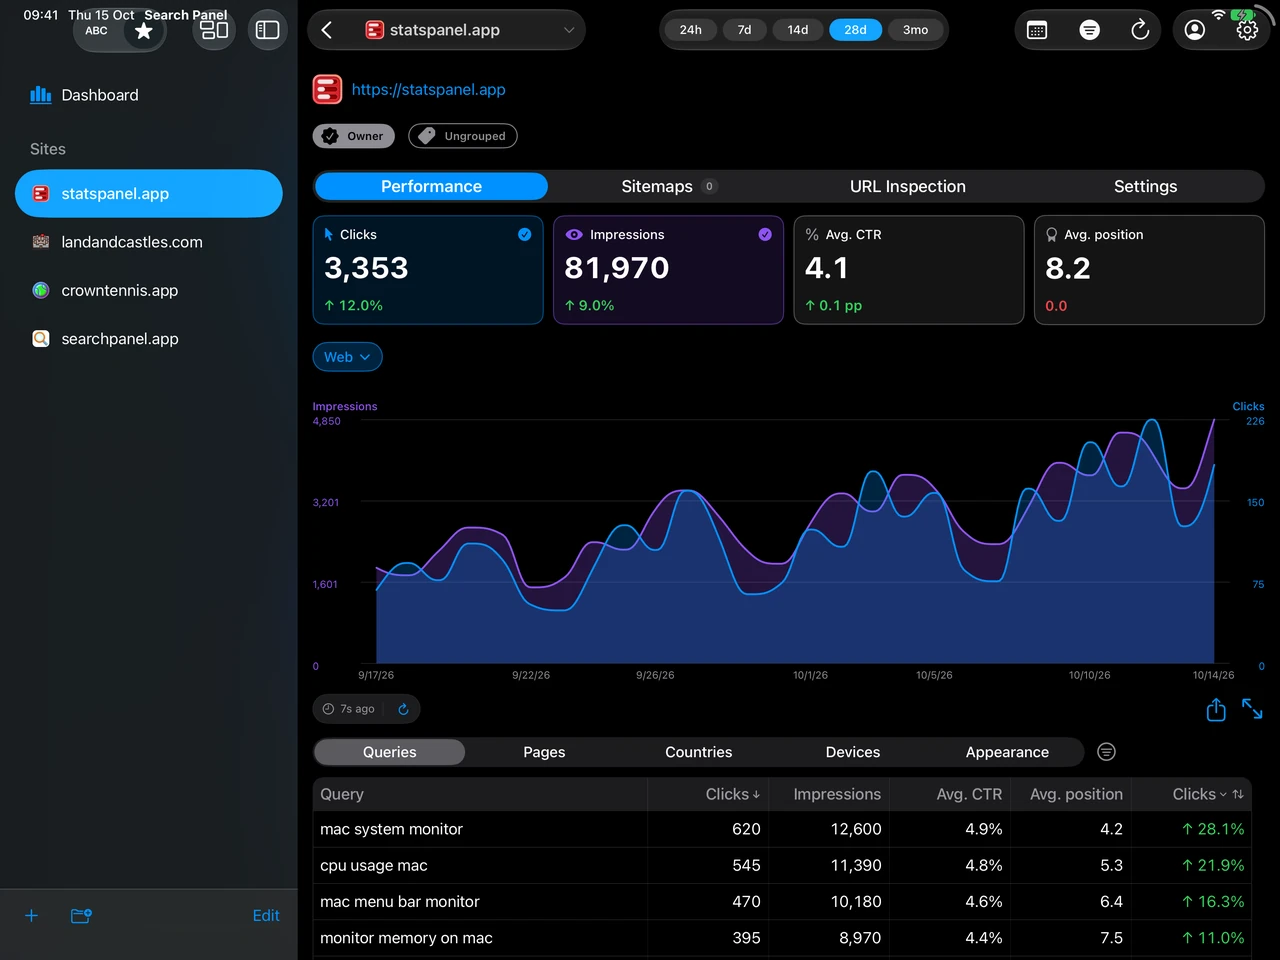Image resolution: width=1280 pixels, height=960 pixels.
Task: Open the Web search type dropdown
Action: point(347,357)
